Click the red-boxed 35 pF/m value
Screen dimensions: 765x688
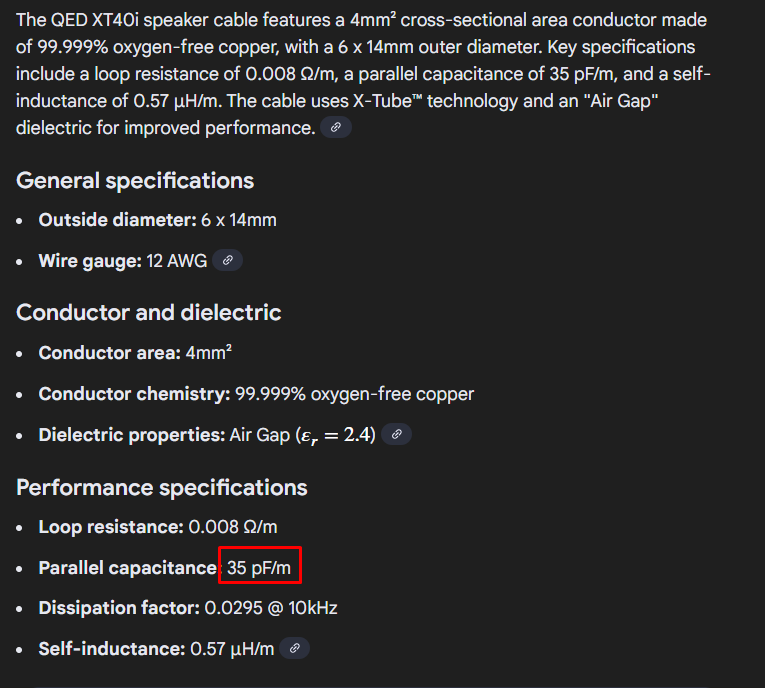259,568
